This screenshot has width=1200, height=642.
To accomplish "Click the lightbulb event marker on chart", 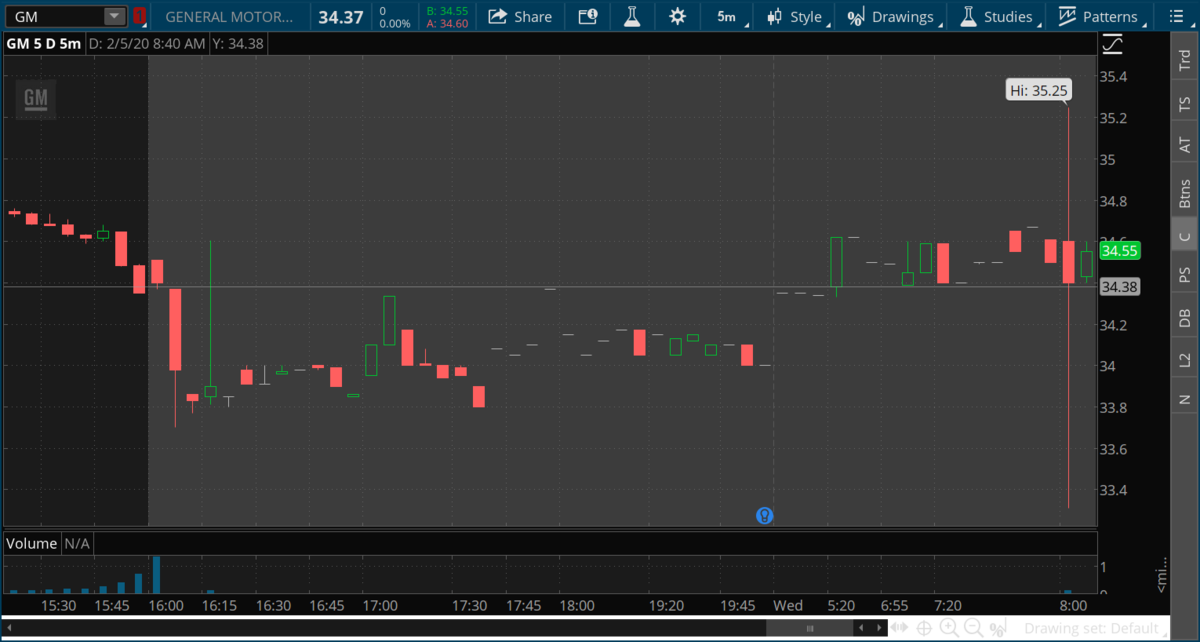I will click(x=765, y=516).
